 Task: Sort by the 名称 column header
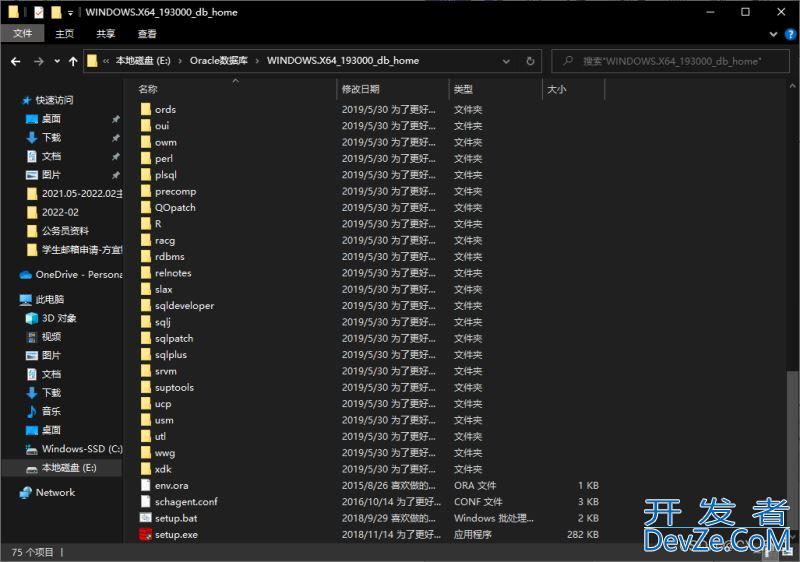[148, 89]
